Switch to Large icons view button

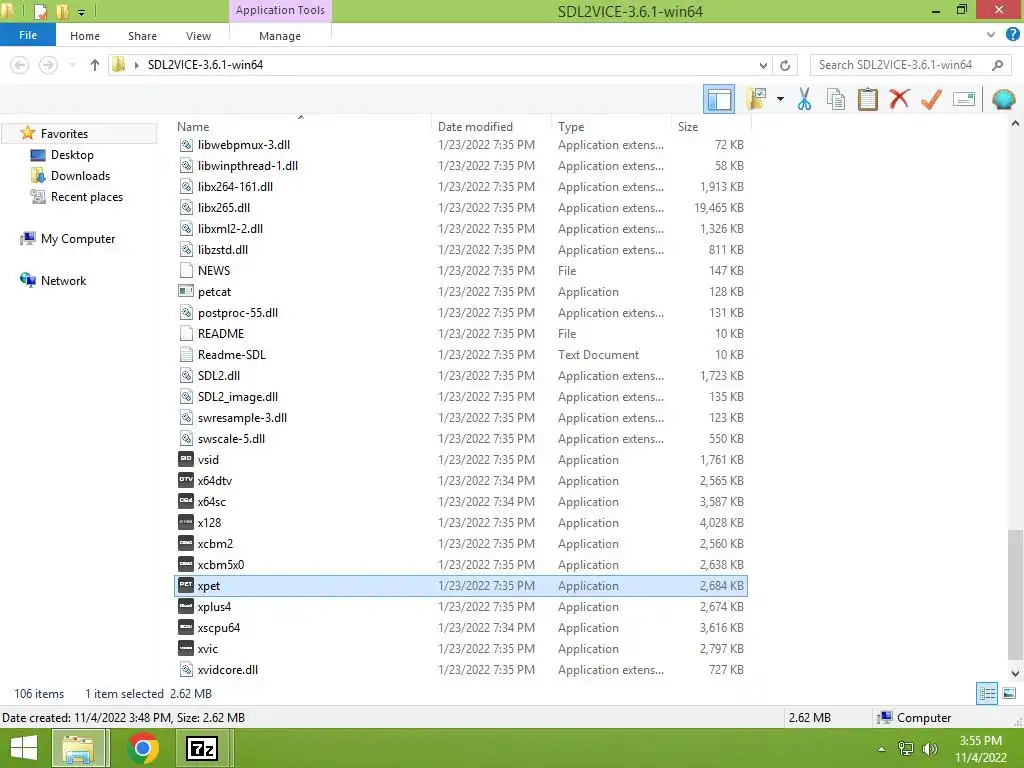tap(1009, 694)
